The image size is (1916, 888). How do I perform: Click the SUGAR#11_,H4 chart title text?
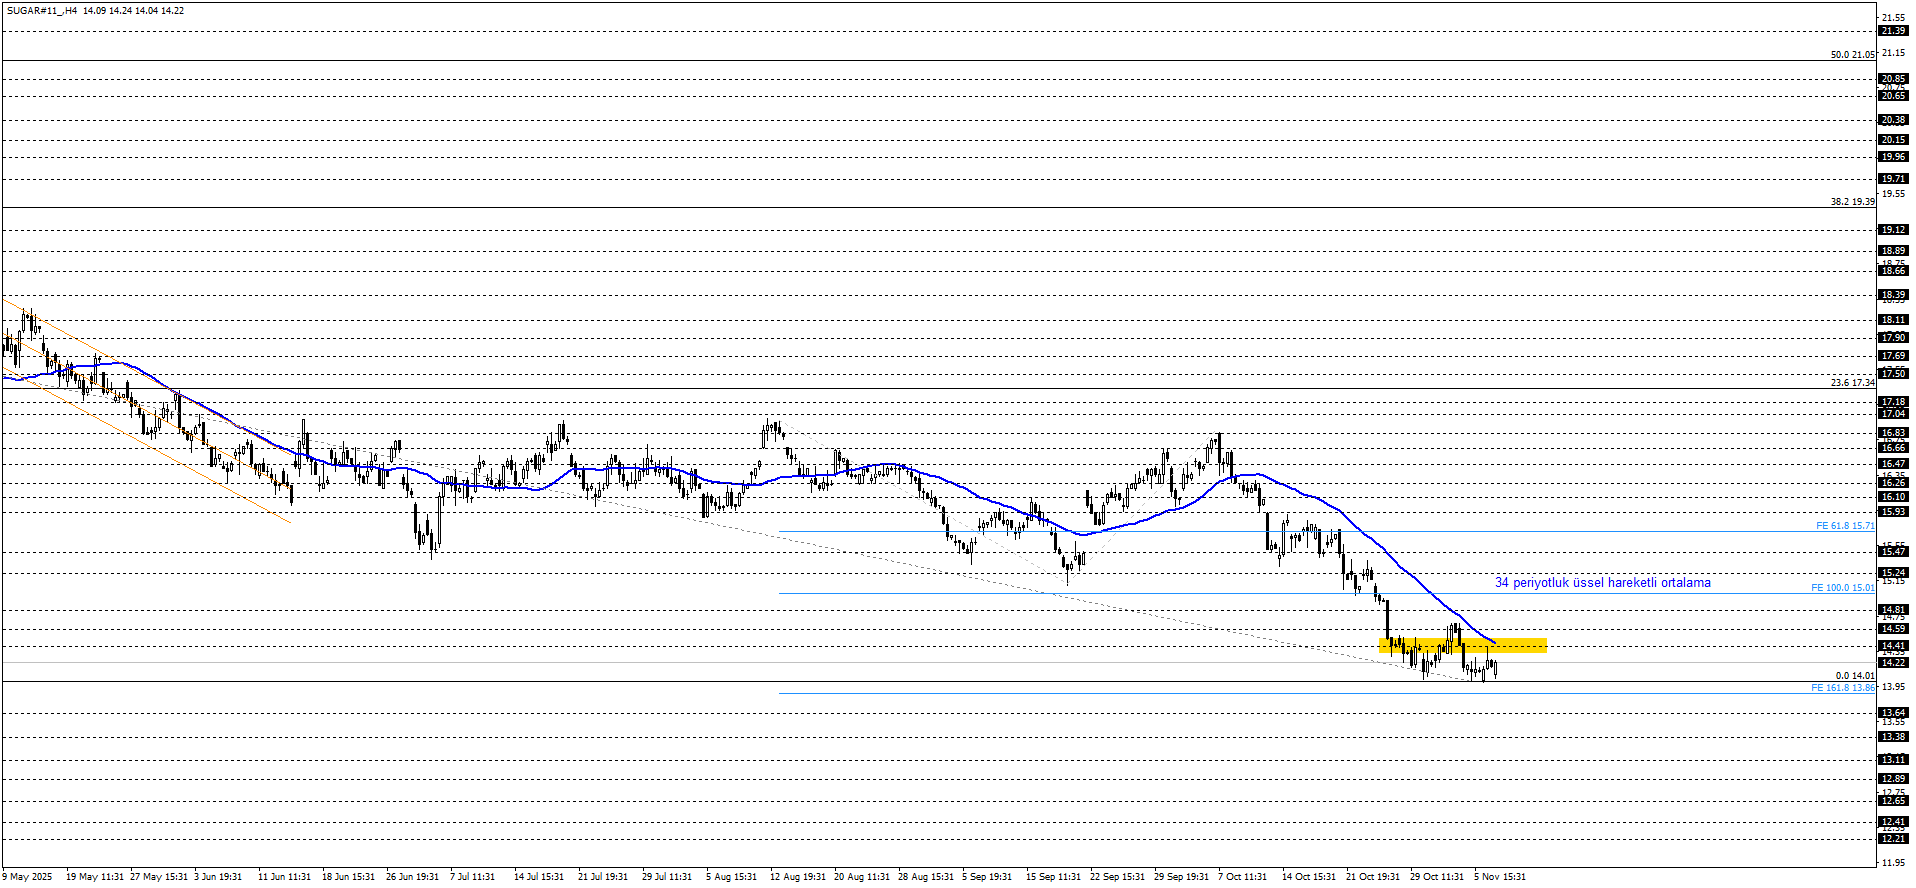click(42, 11)
